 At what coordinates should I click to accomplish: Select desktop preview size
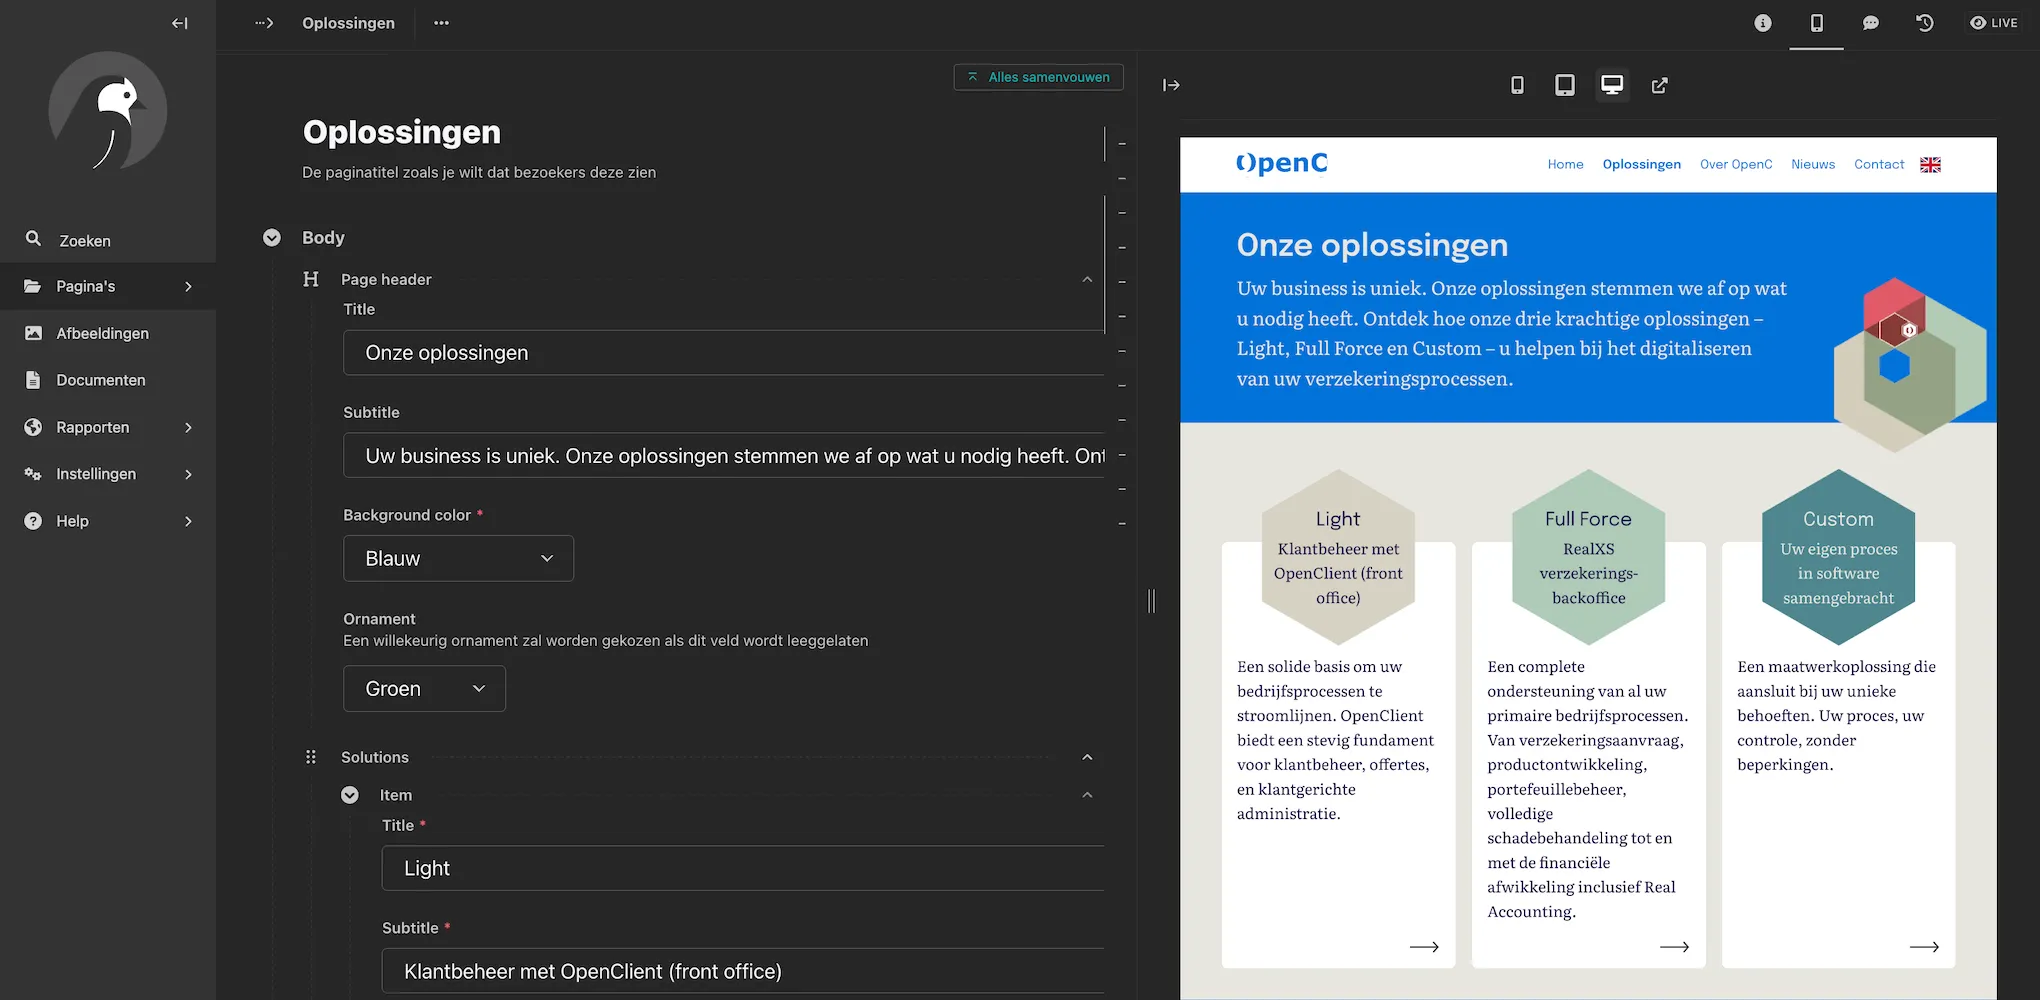tap(1612, 85)
